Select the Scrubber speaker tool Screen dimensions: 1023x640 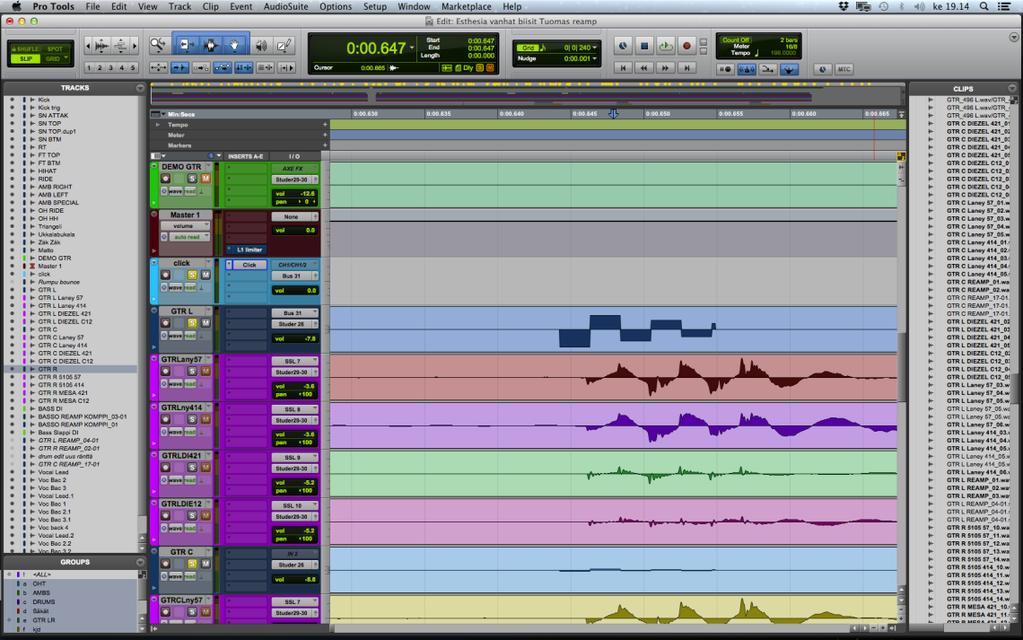pos(261,45)
